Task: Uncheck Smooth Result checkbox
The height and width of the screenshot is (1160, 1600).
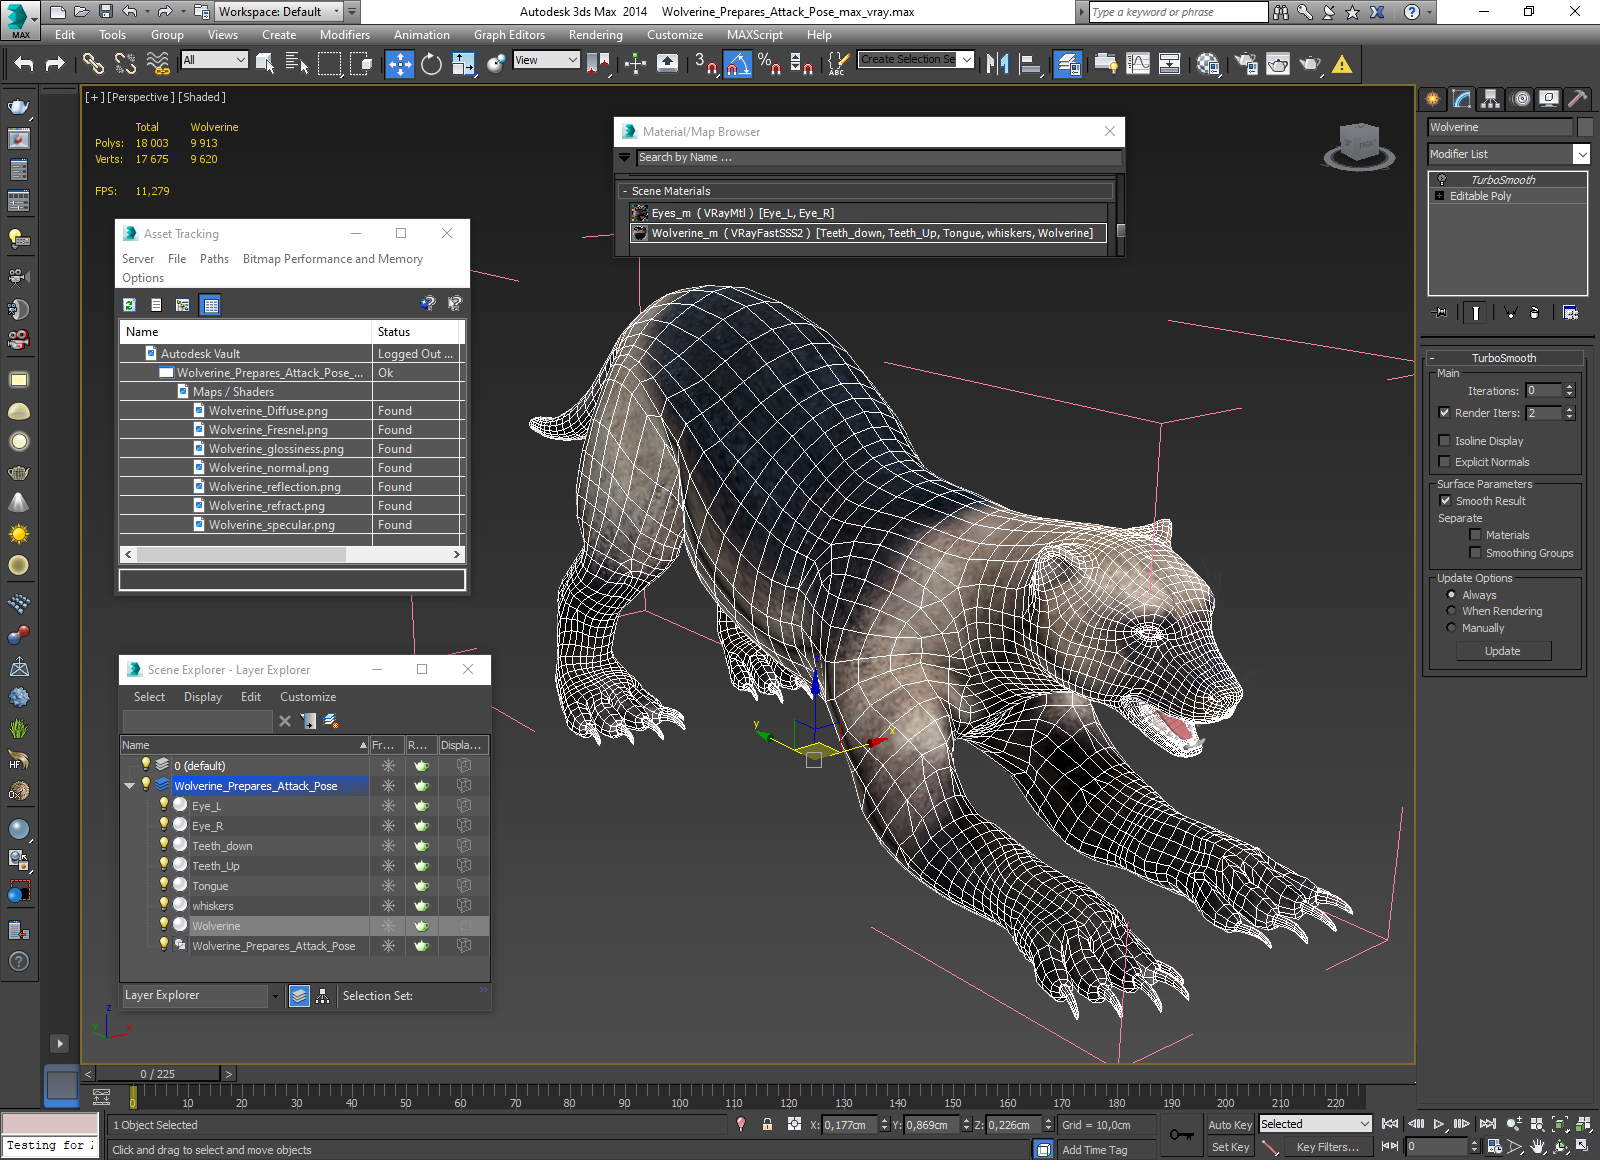Action: pos(1445,500)
